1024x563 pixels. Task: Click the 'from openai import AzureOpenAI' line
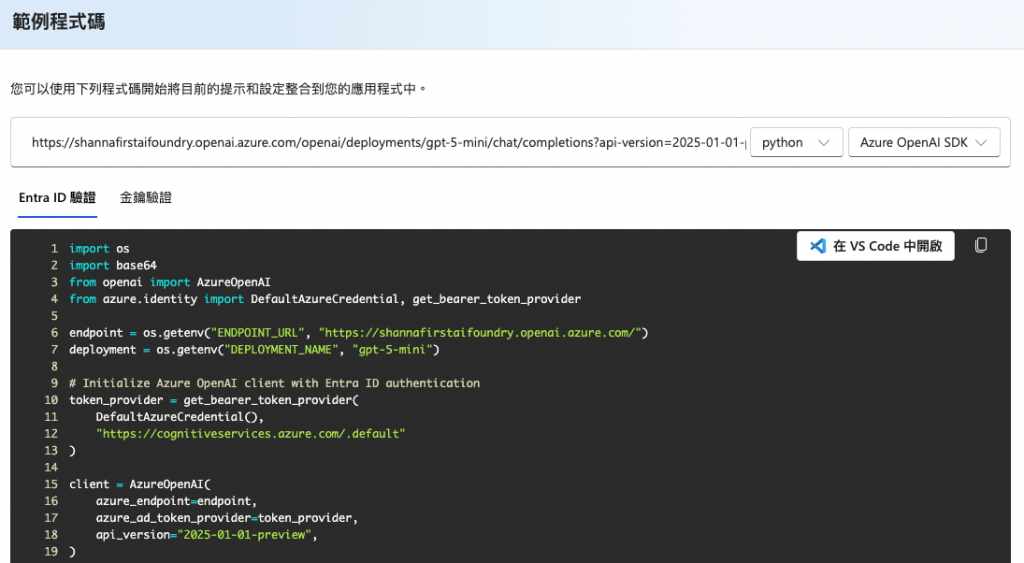[170, 282]
